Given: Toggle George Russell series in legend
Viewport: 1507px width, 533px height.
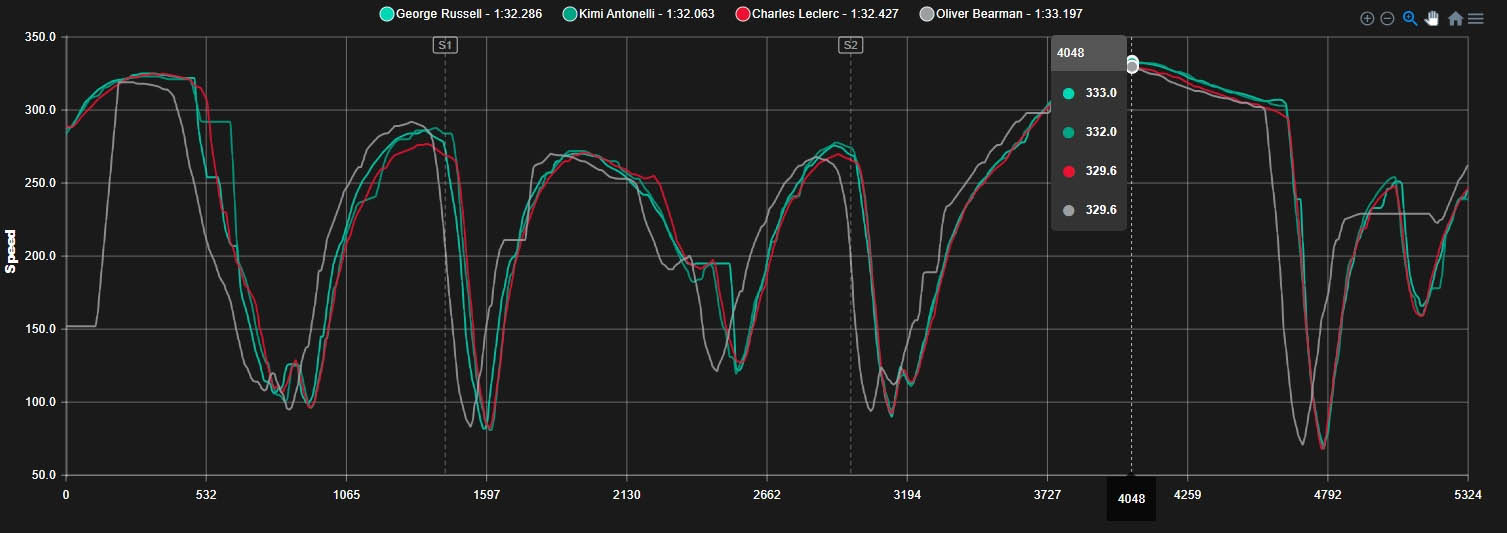Looking at the screenshot, I should coord(469,14).
